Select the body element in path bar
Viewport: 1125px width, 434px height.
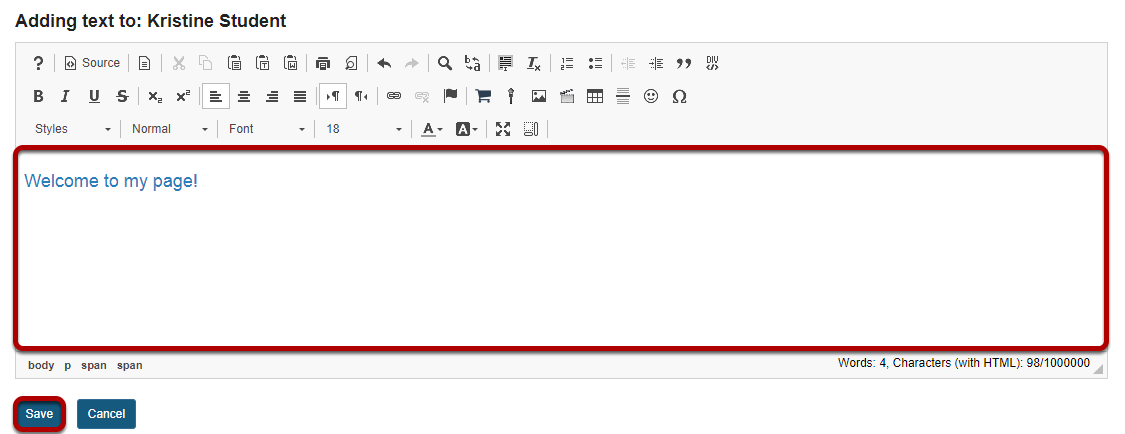coord(41,365)
